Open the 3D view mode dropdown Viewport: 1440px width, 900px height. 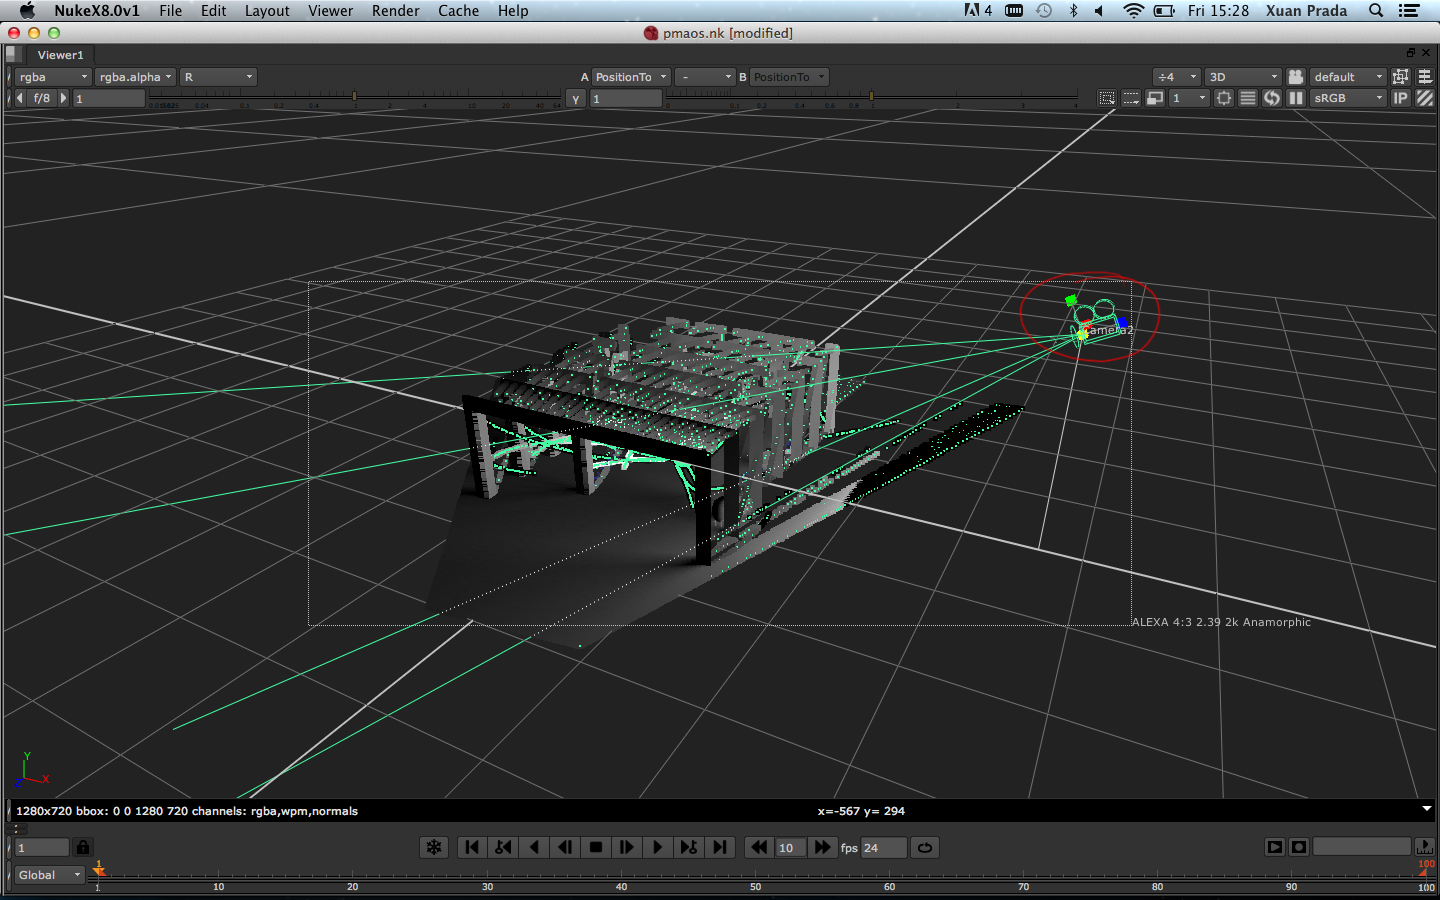coord(1243,77)
